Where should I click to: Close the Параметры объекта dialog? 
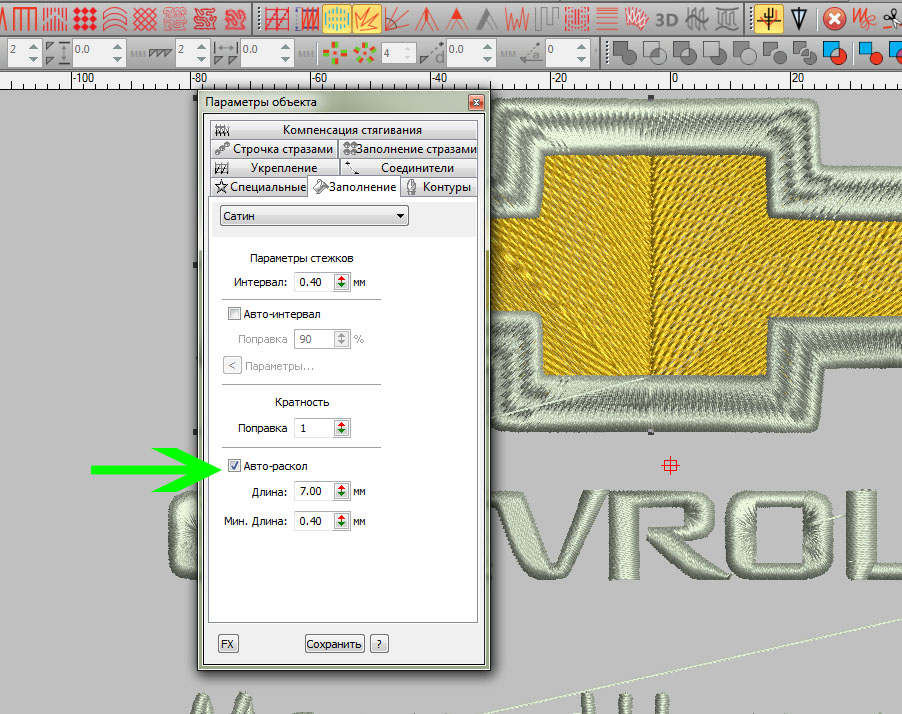(x=476, y=102)
